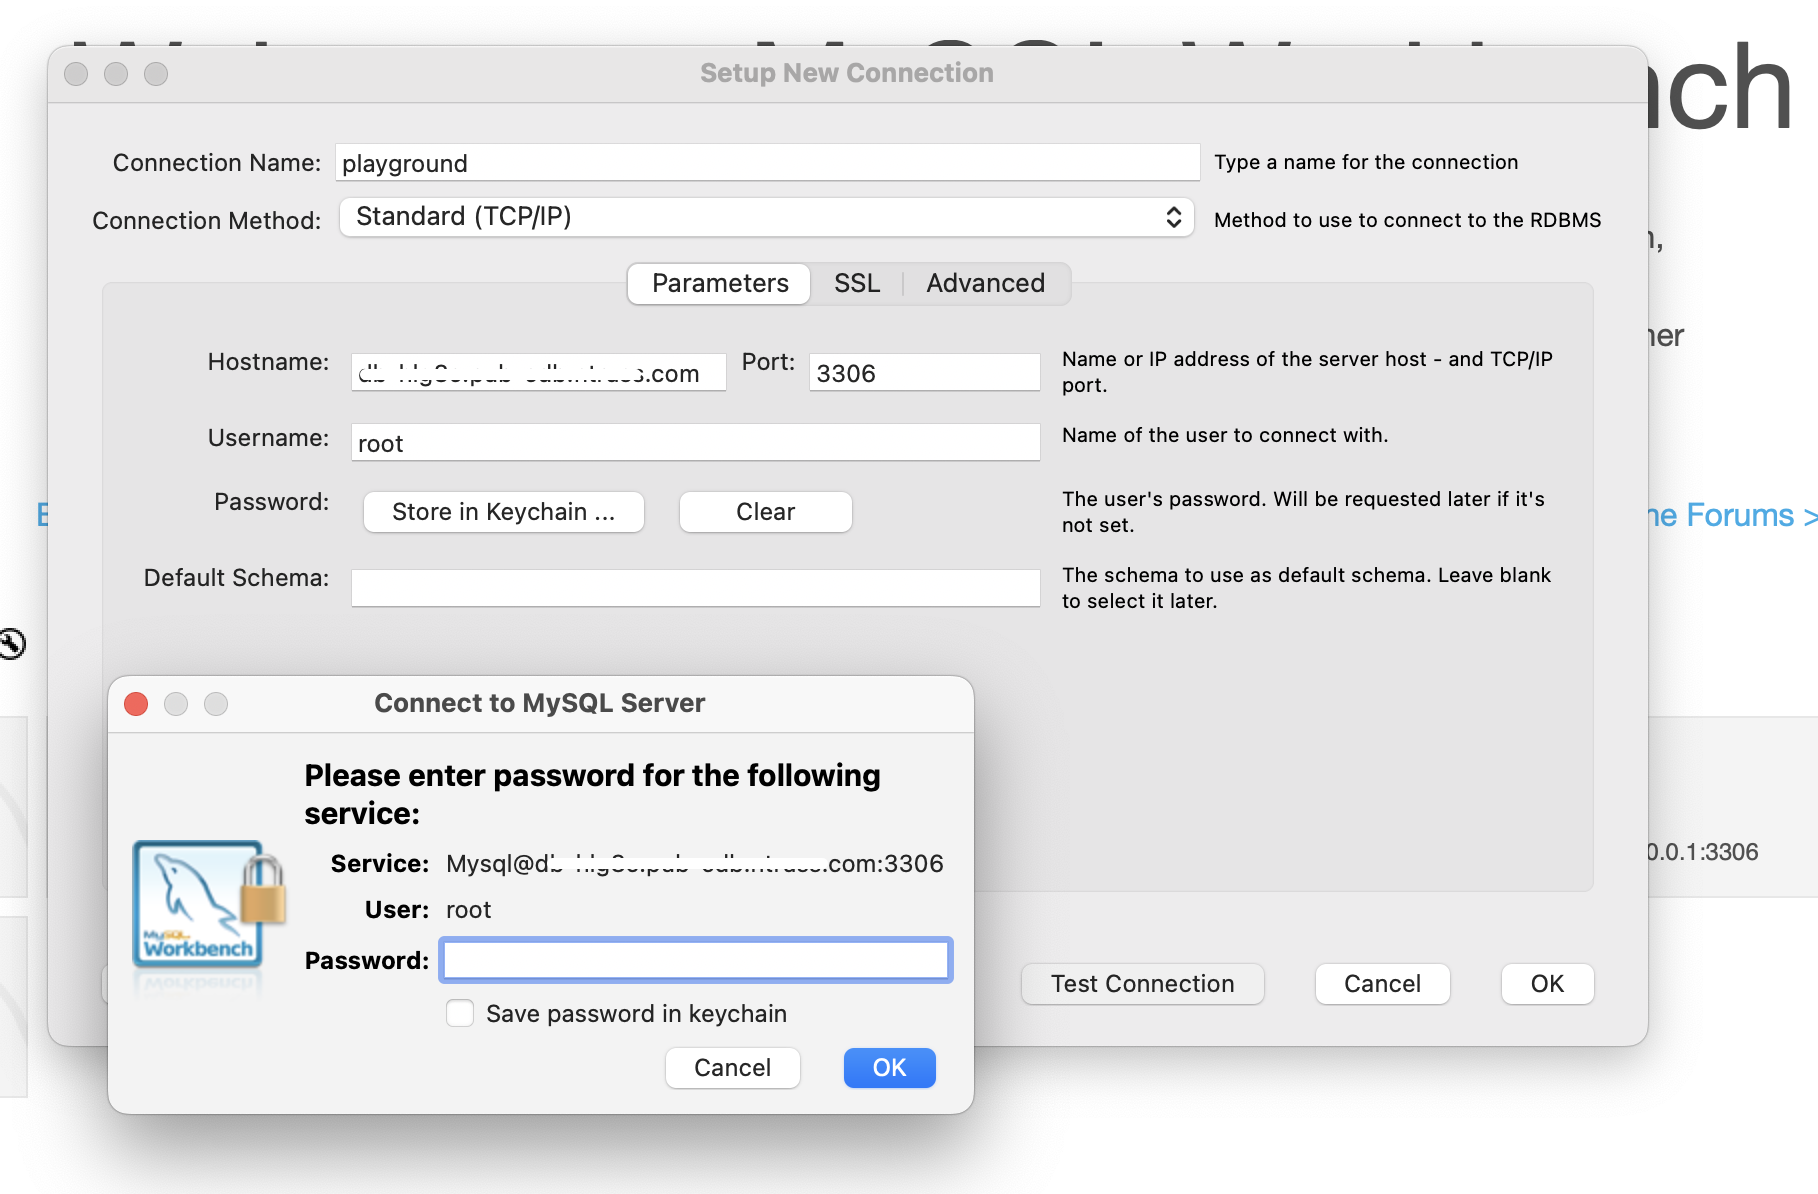Open the Forums link in background window
This screenshot has width=1818, height=1194.
point(1731,515)
